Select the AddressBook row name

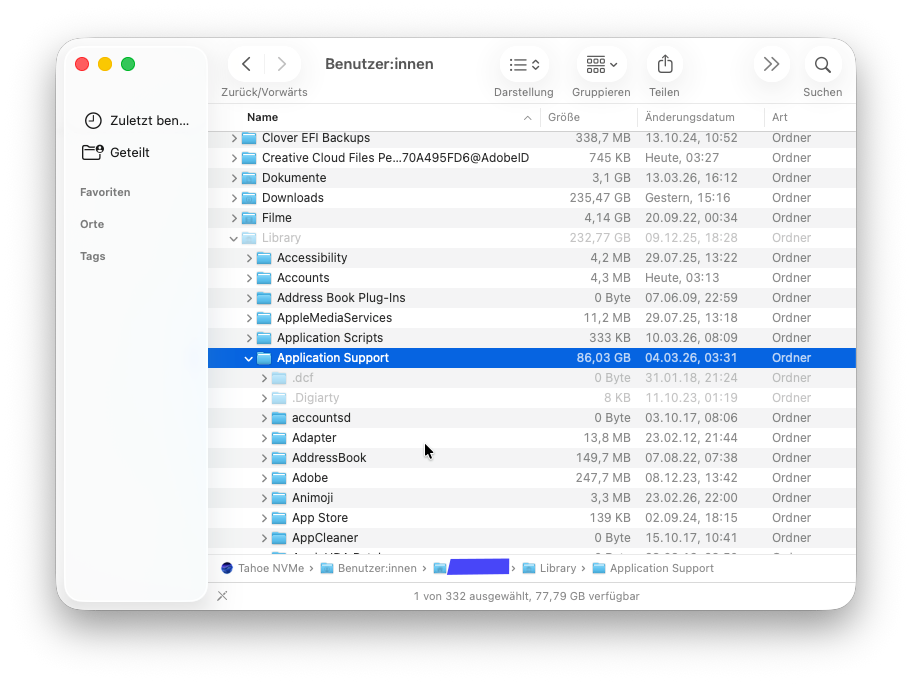click(x=329, y=458)
